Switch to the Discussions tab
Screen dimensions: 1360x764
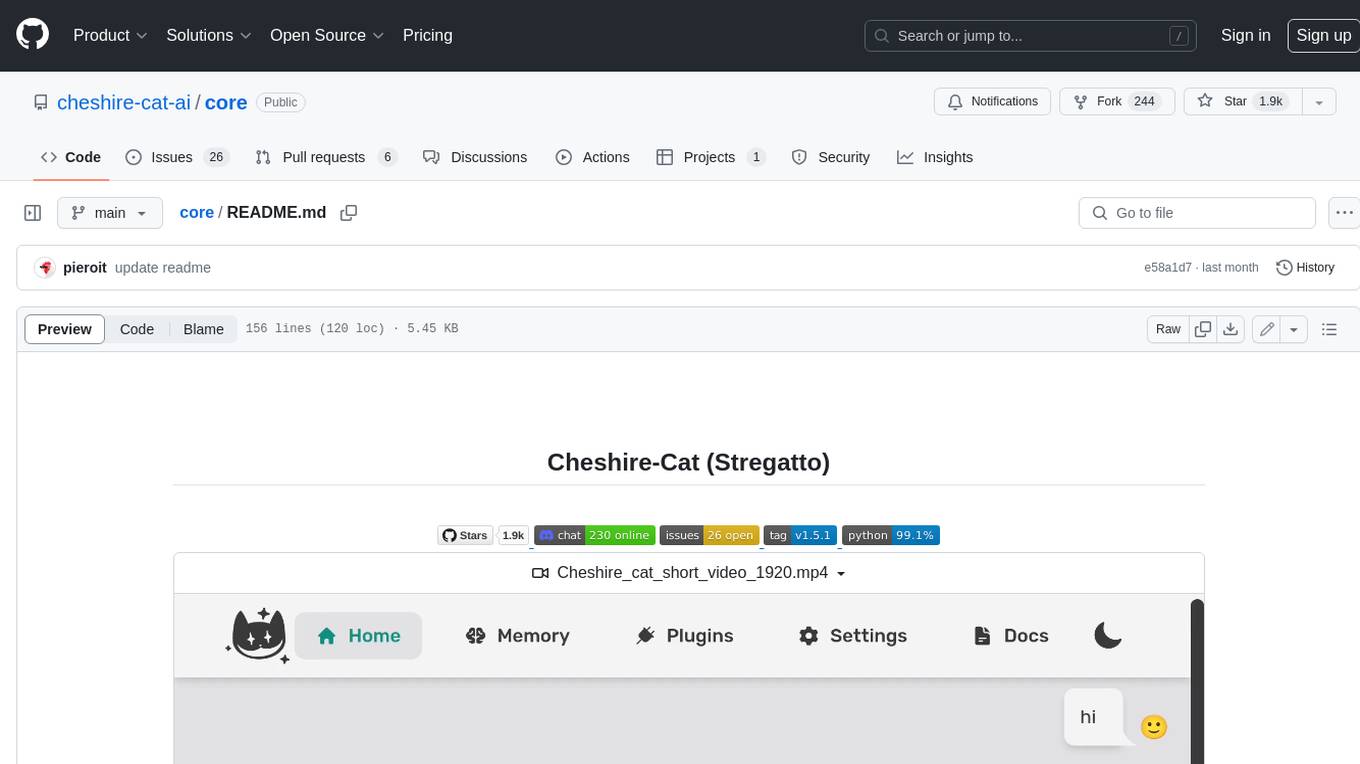pyautogui.click(x=475, y=157)
